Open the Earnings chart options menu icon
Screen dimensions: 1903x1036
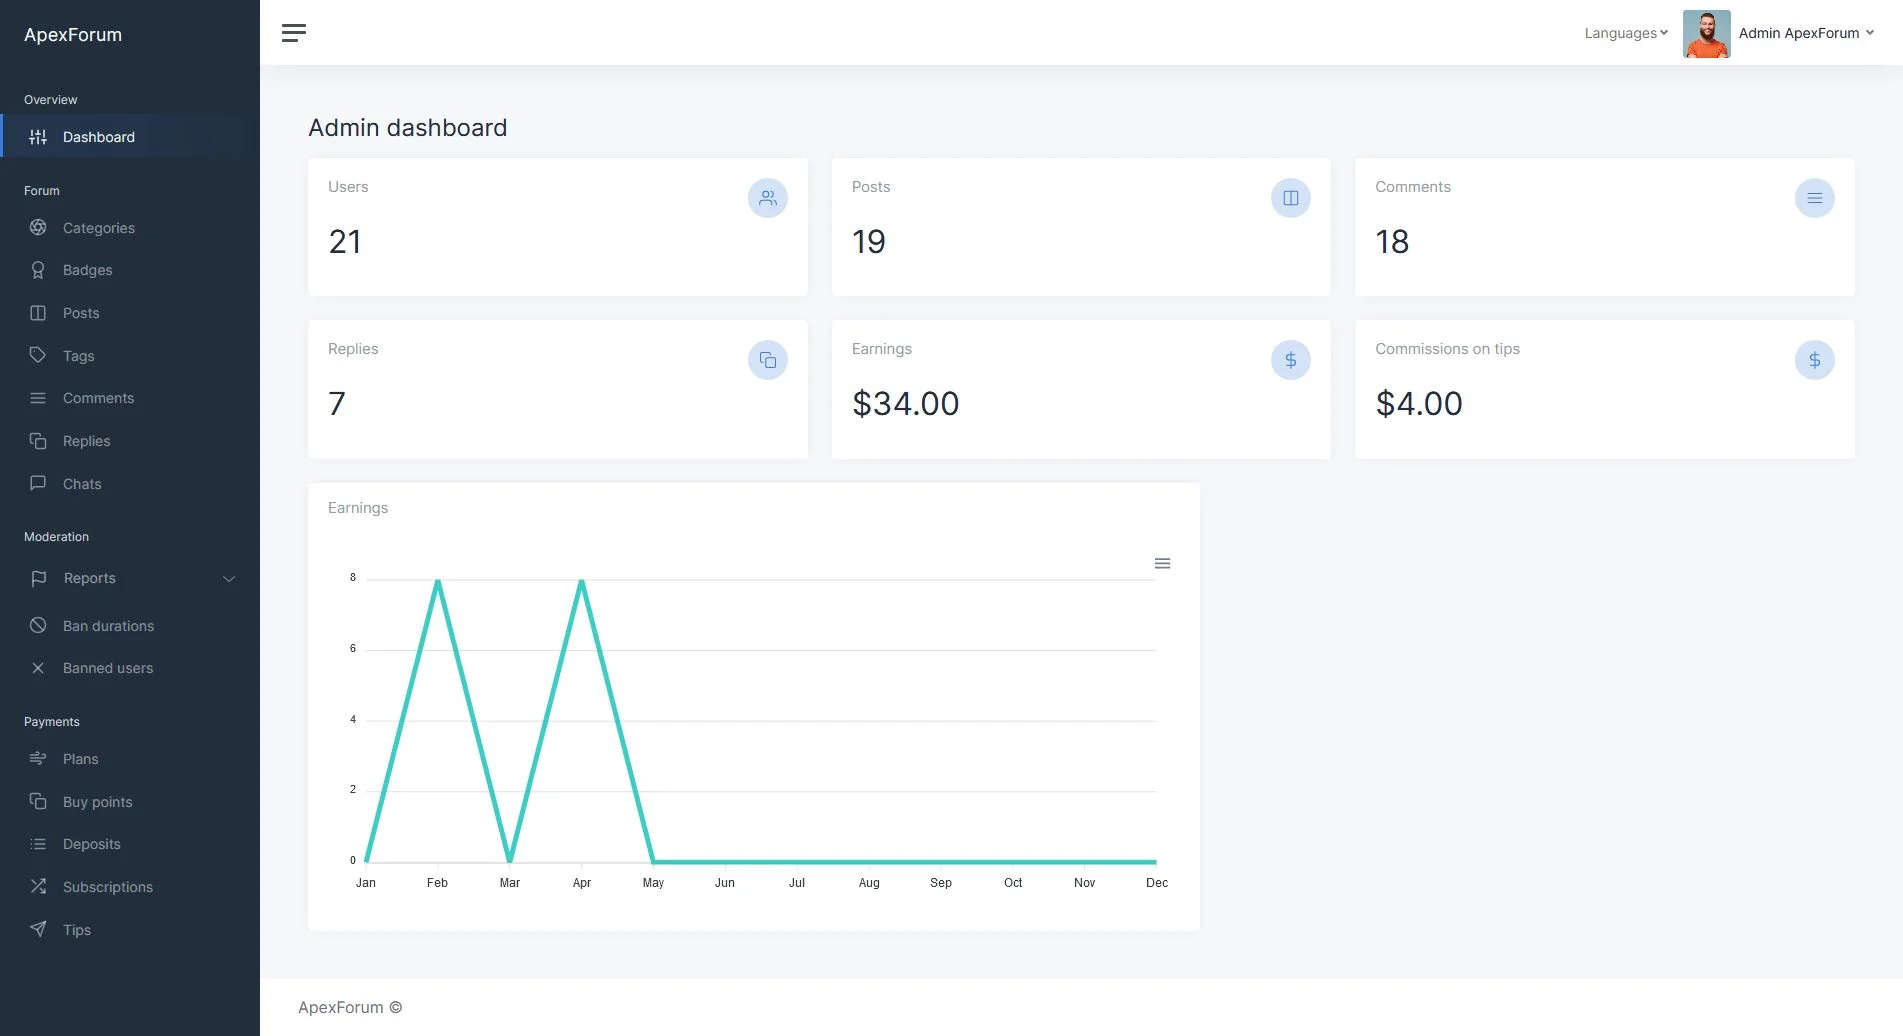coord(1162,564)
